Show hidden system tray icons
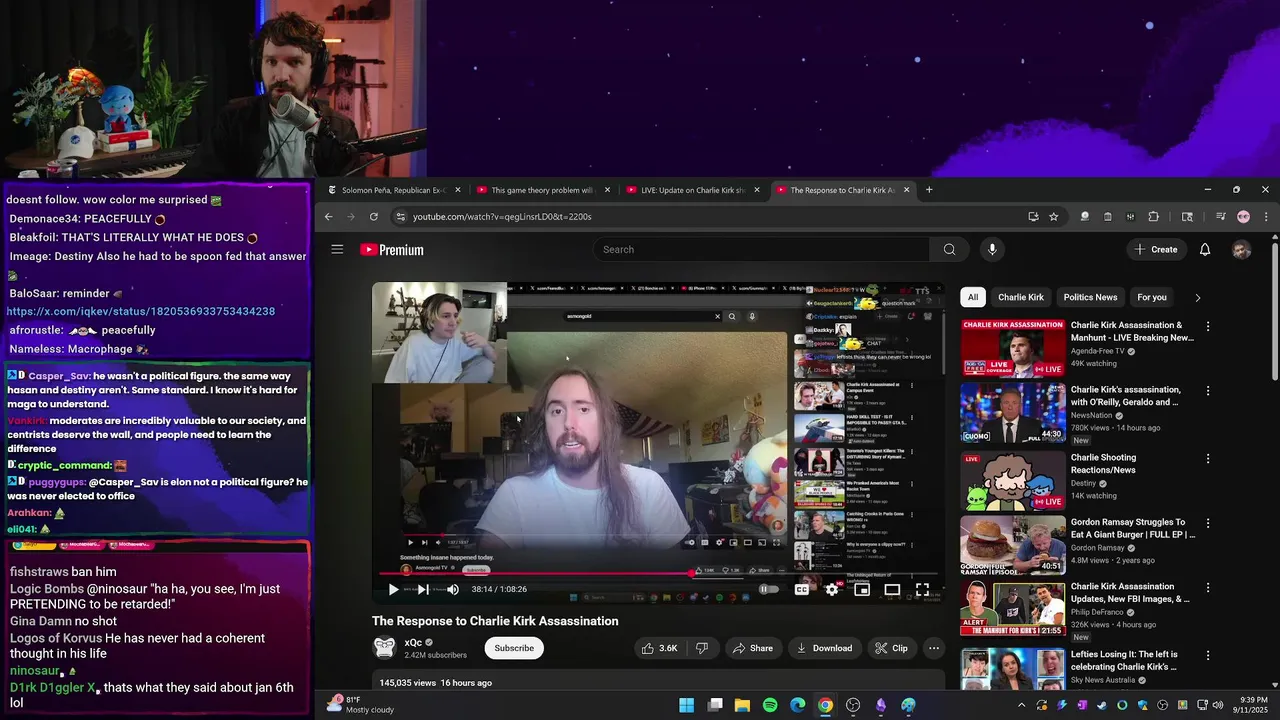 coord(1021,705)
